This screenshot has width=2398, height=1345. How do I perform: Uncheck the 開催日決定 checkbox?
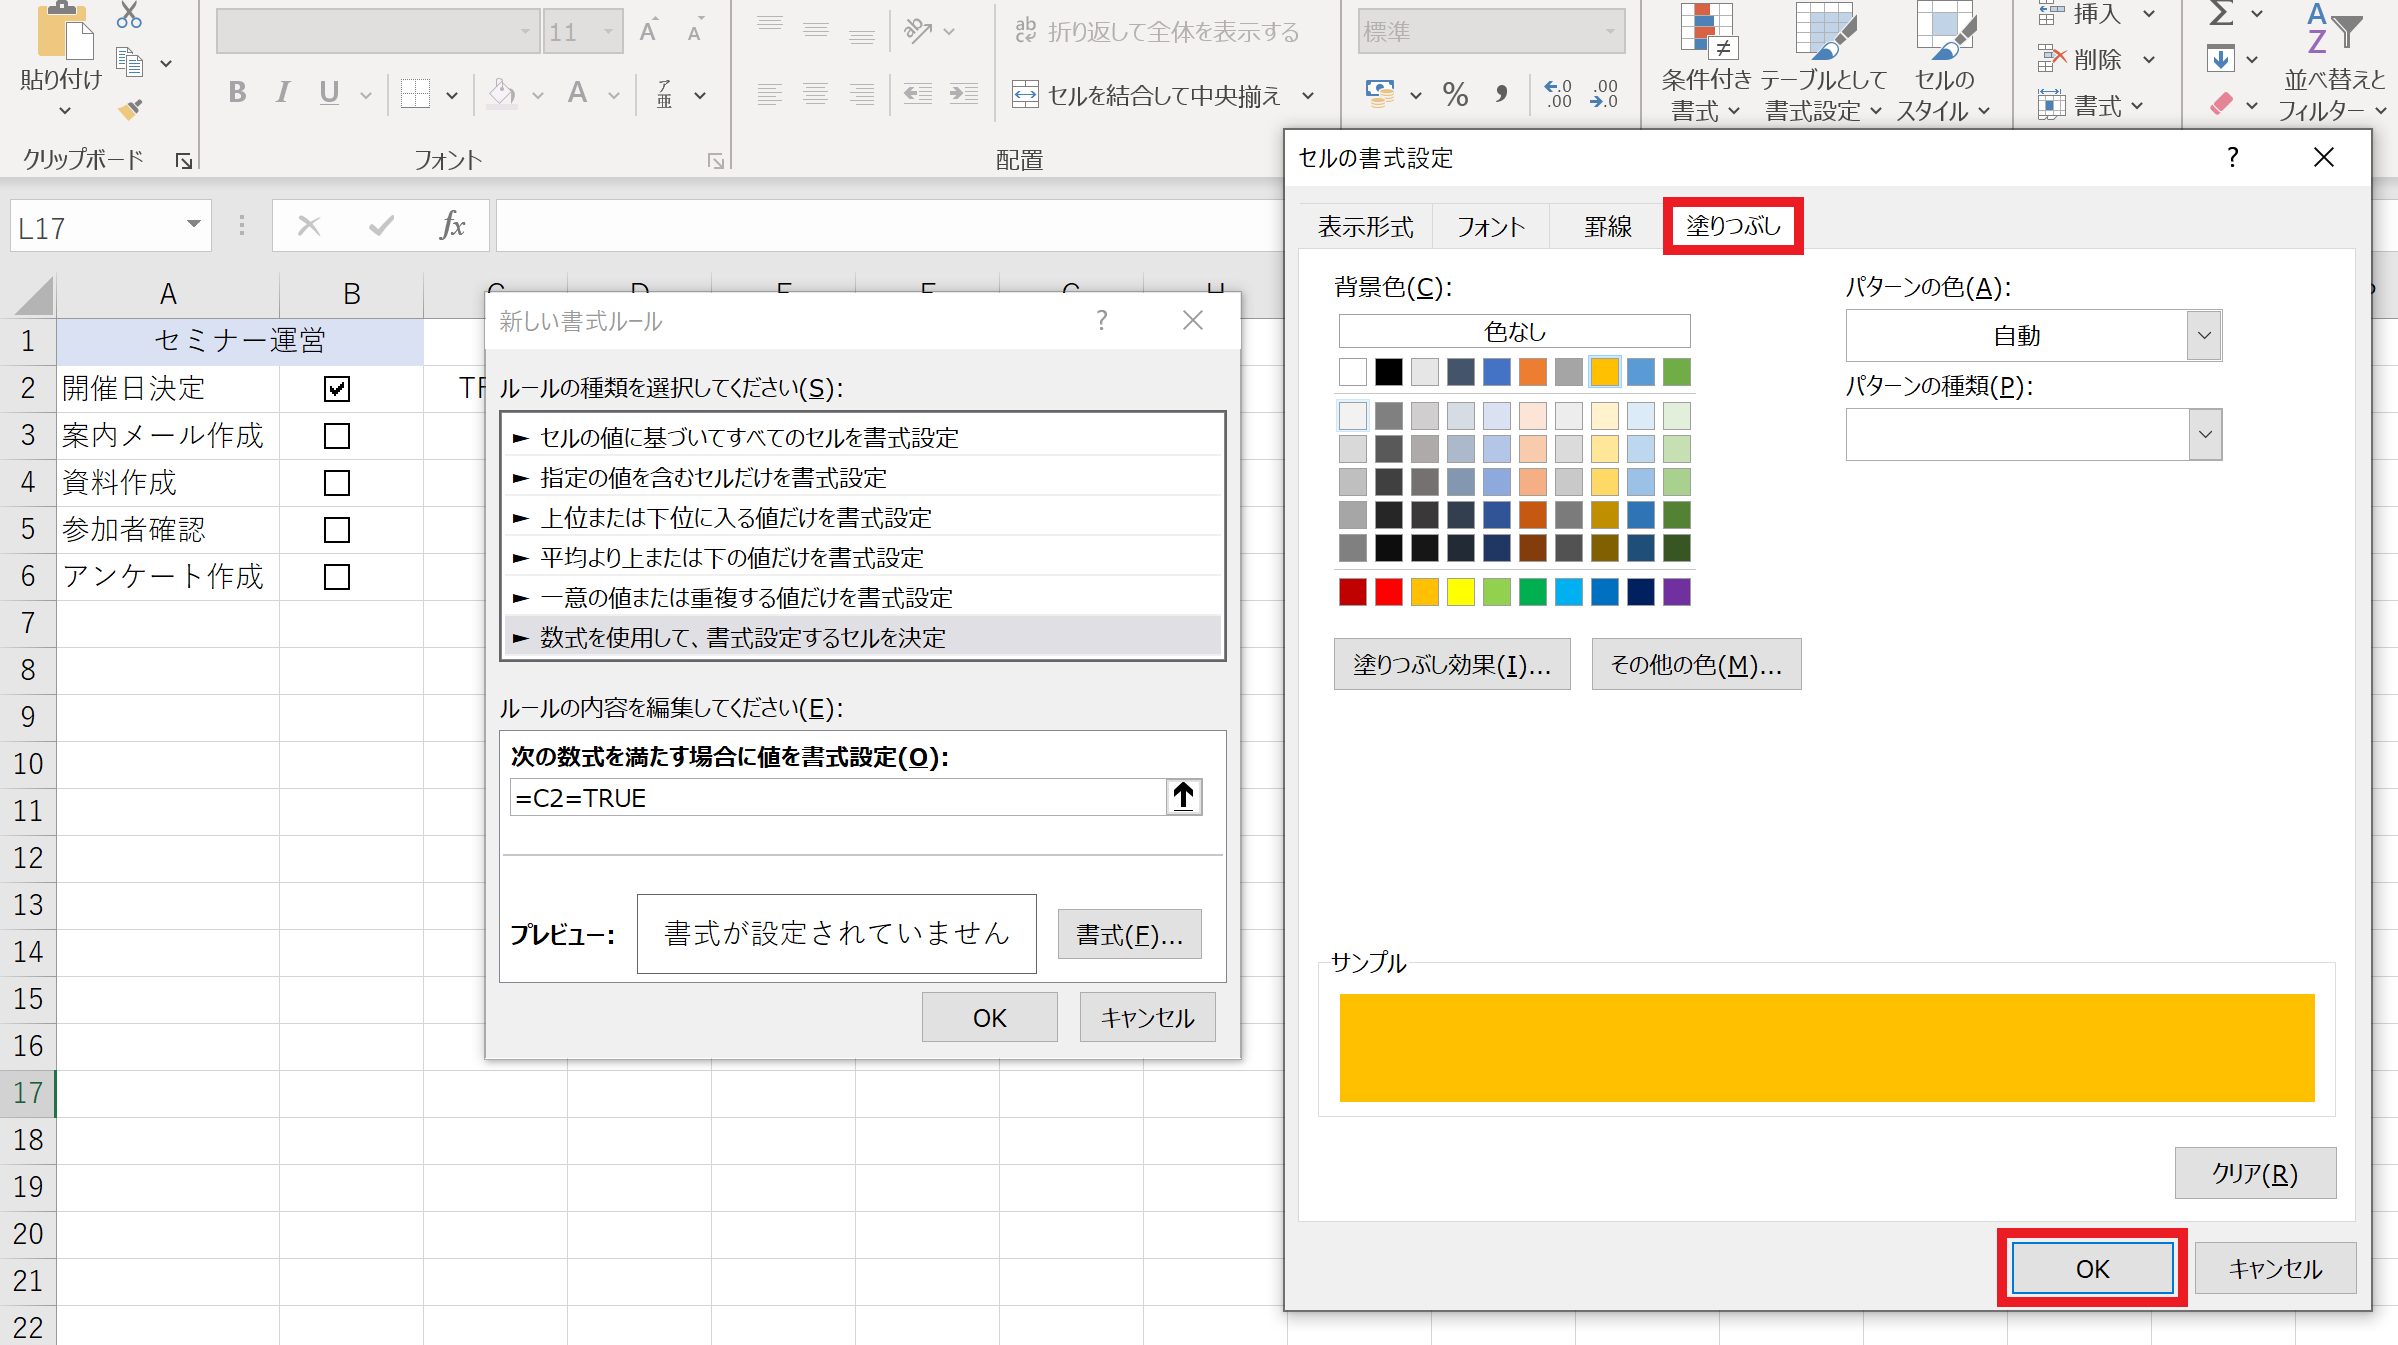(x=337, y=389)
